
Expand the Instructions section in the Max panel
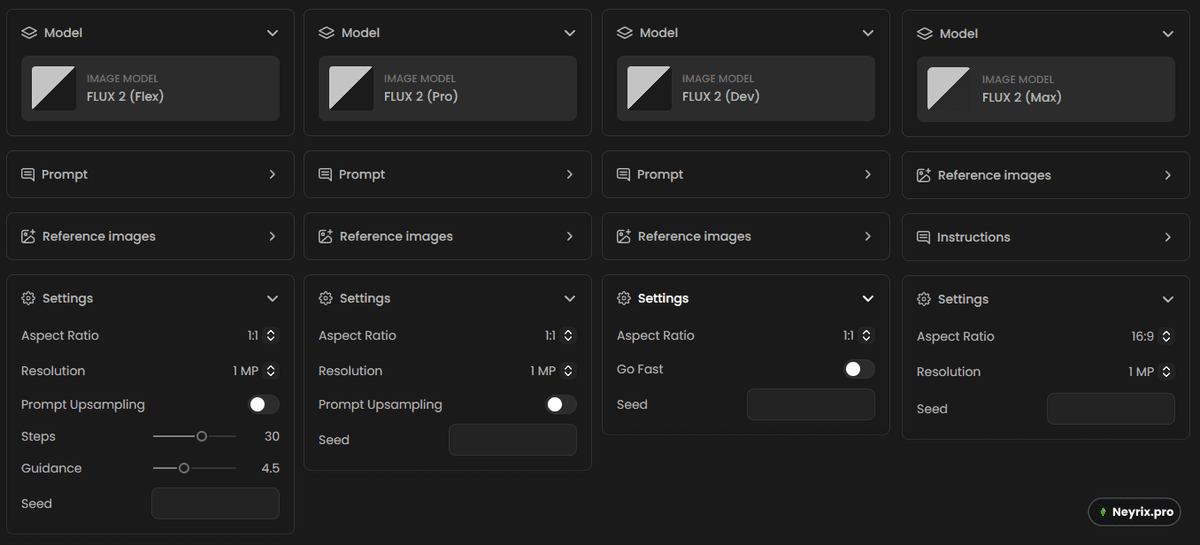(x=1168, y=237)
